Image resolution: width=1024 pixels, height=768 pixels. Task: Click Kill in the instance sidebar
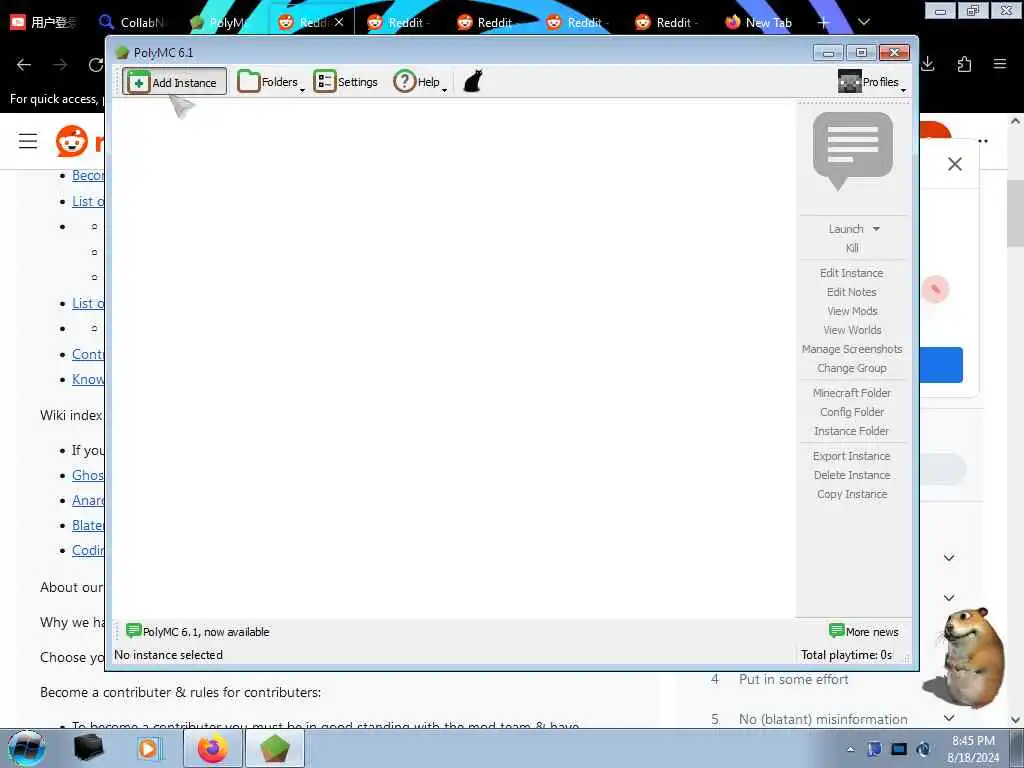(x=852, y=248)
